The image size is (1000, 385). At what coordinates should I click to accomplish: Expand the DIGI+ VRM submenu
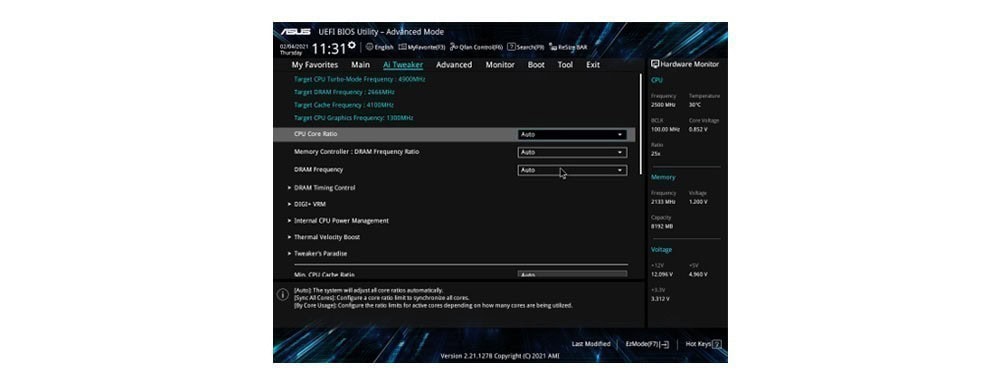click(307, 205)
